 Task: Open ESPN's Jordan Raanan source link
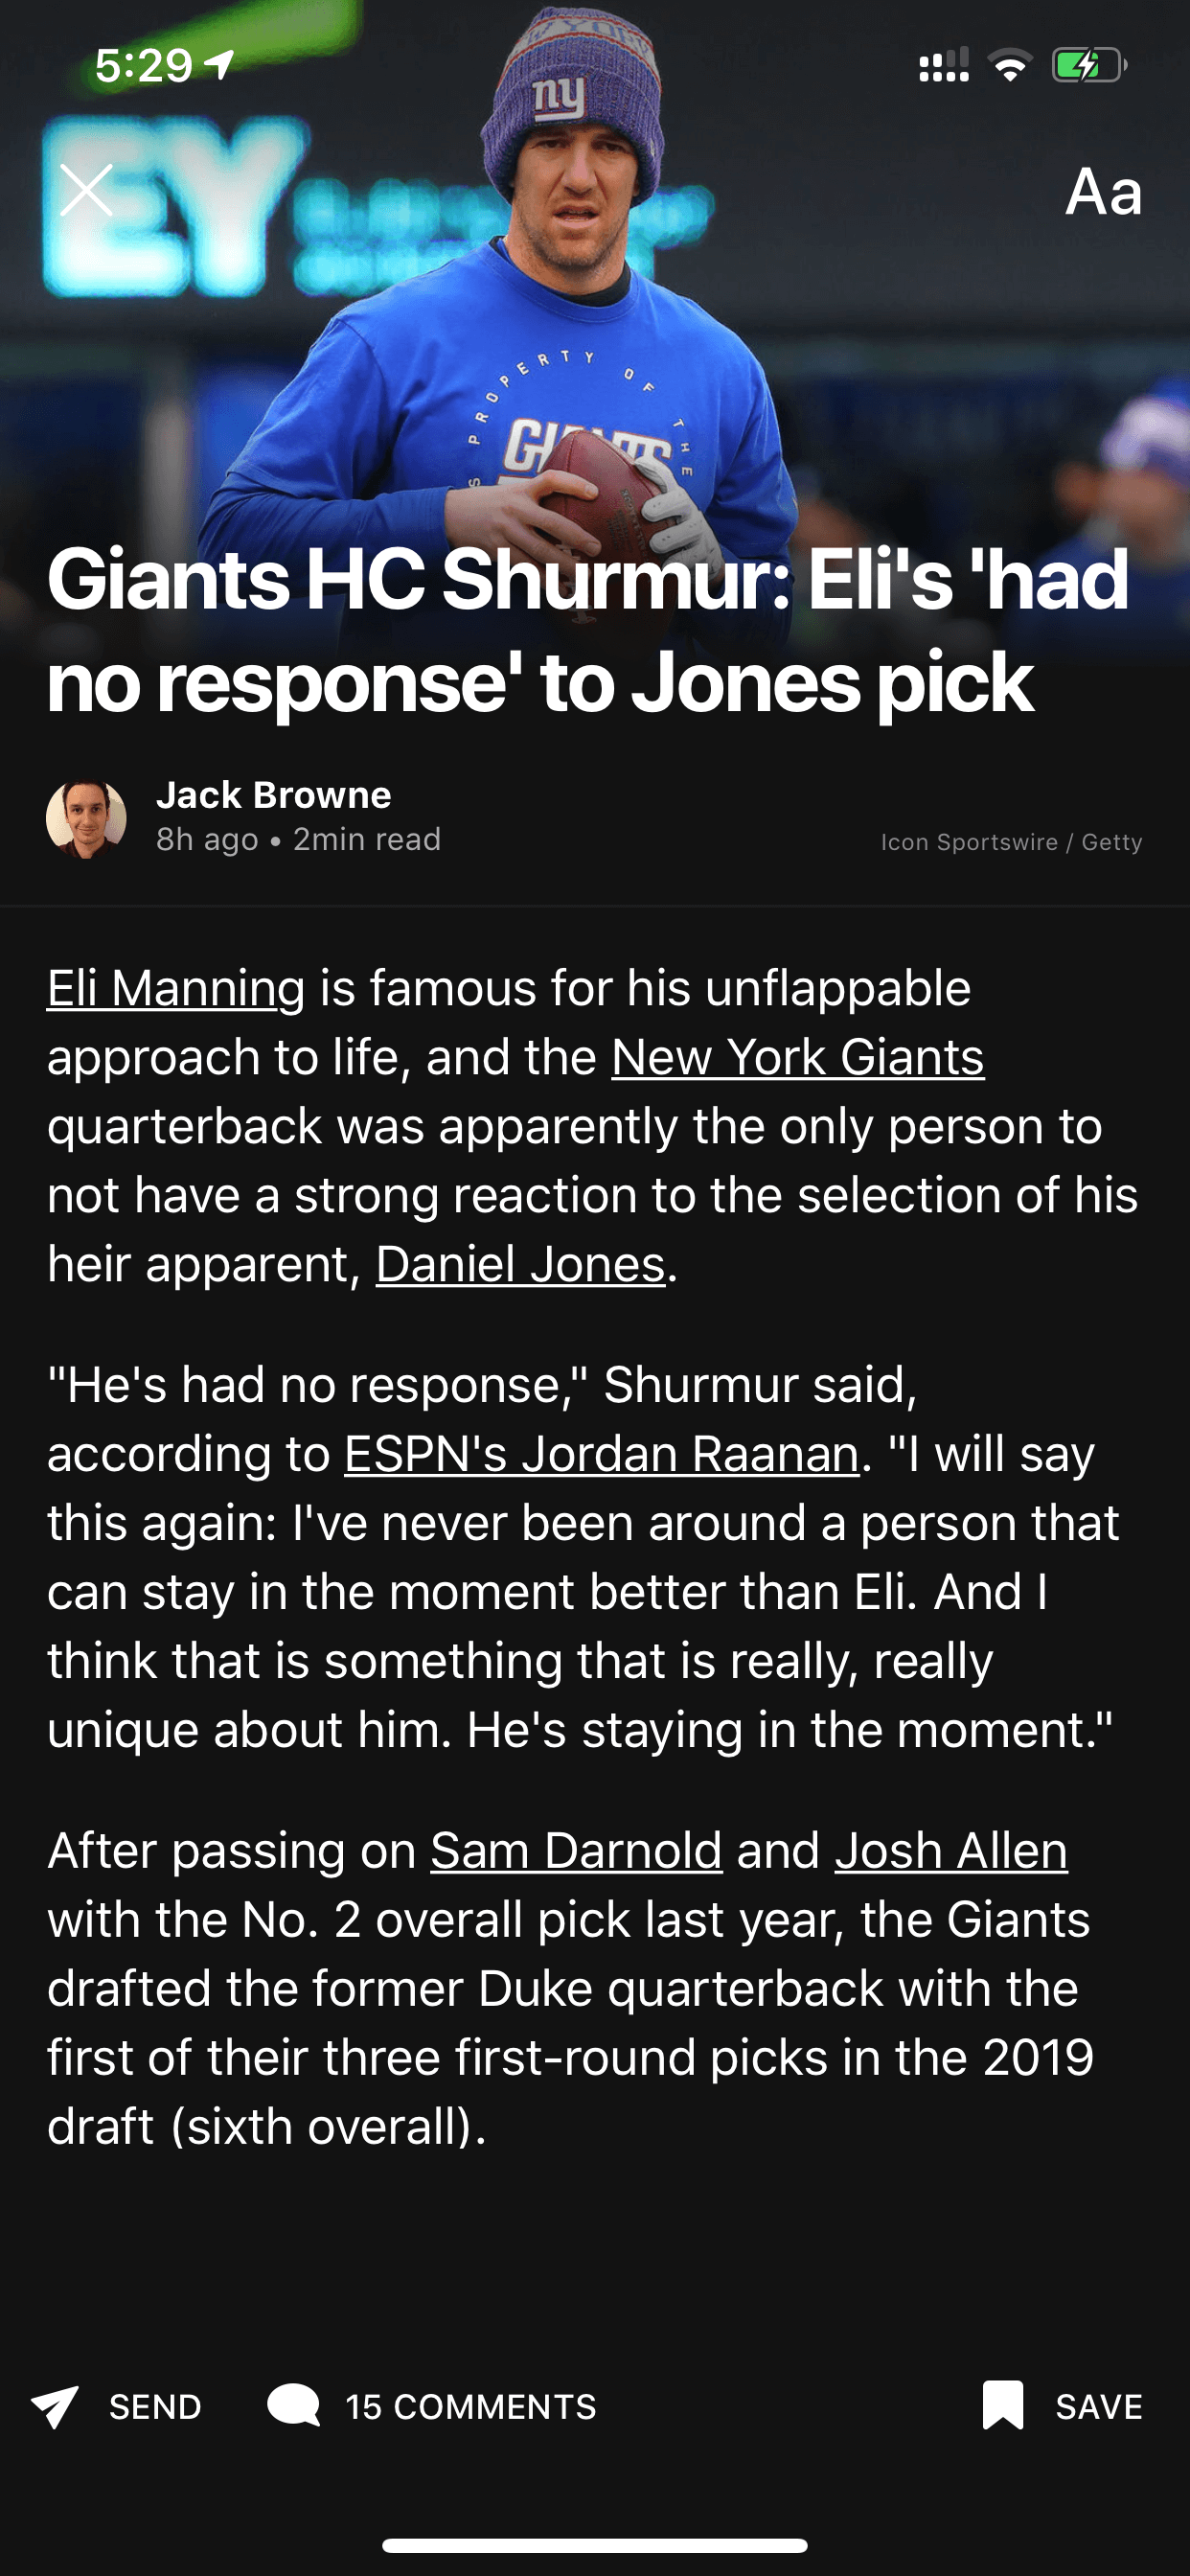tap(602, 1455)
